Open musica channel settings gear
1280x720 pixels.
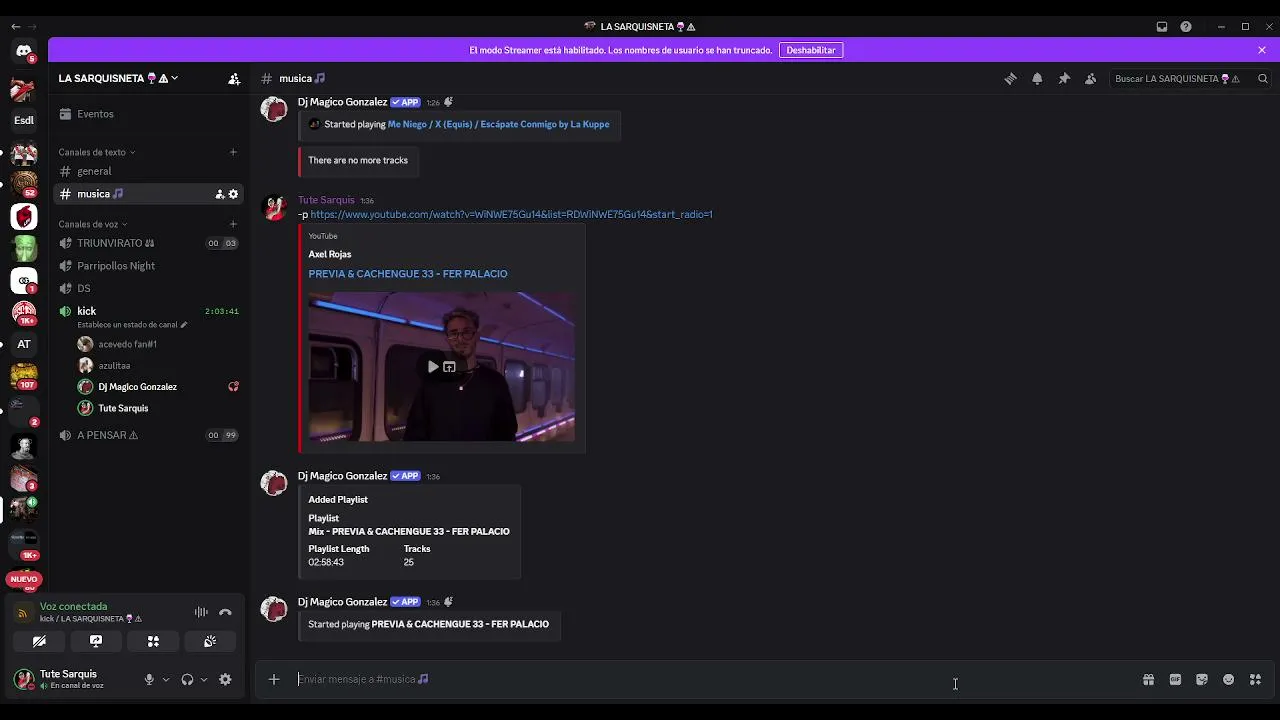[234, 194]
